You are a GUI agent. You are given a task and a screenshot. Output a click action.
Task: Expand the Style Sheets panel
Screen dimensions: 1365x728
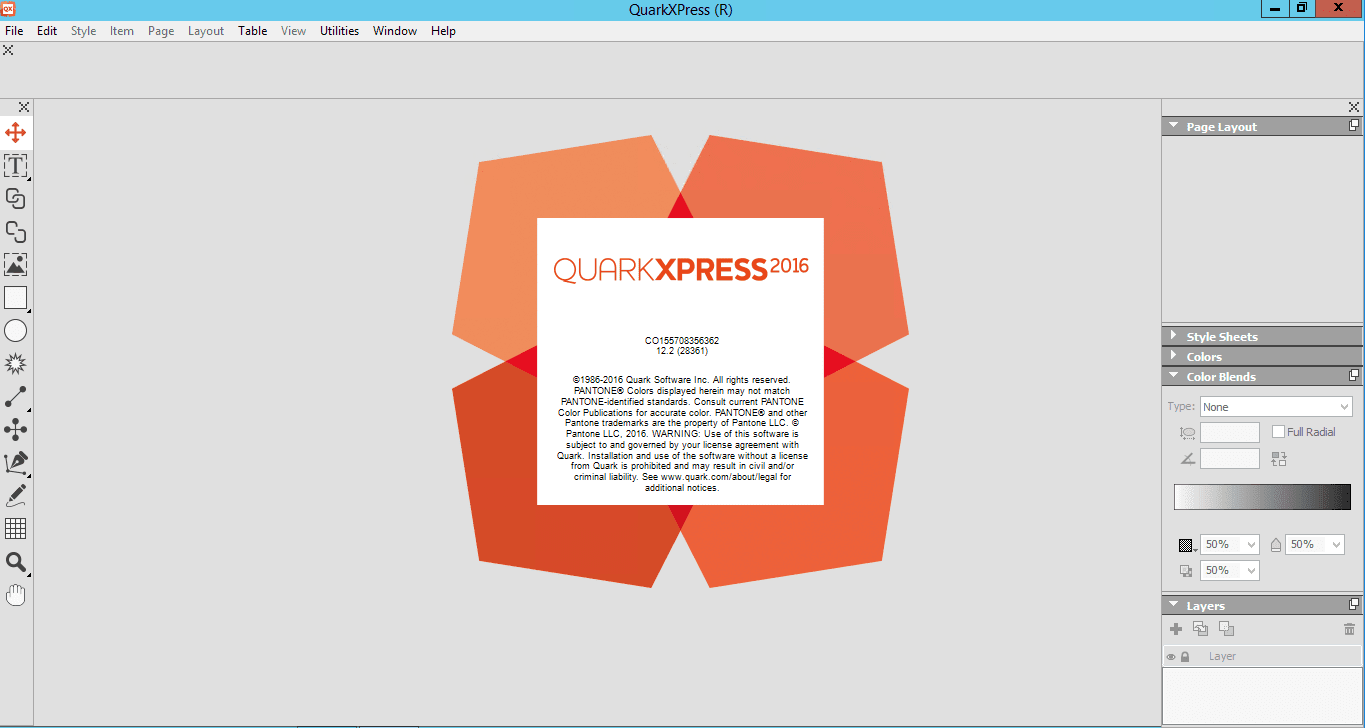coord(1174,336)
